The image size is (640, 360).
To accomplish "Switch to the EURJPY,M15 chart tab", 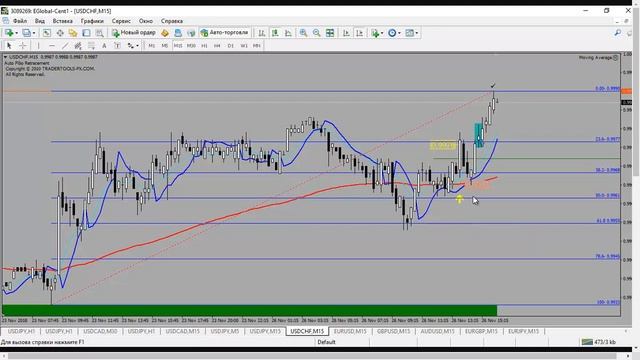I will click(x=524, y=331).
